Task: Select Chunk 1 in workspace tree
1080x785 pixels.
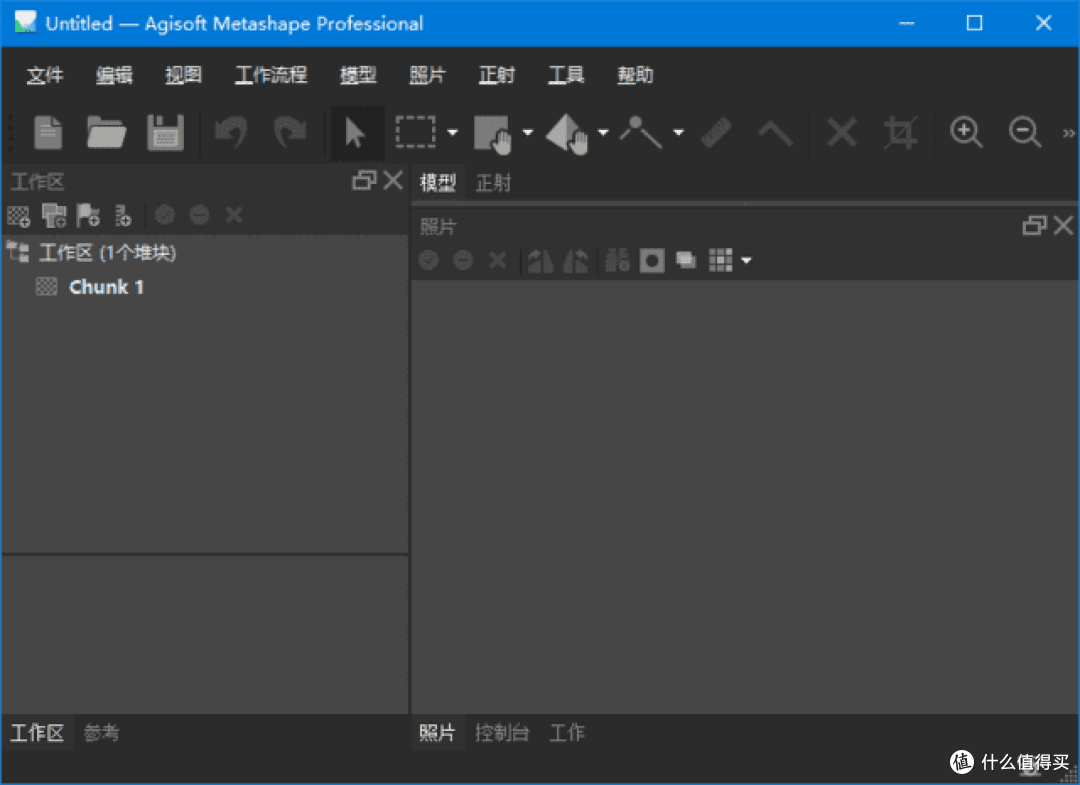Action: [x=107, y=287]
